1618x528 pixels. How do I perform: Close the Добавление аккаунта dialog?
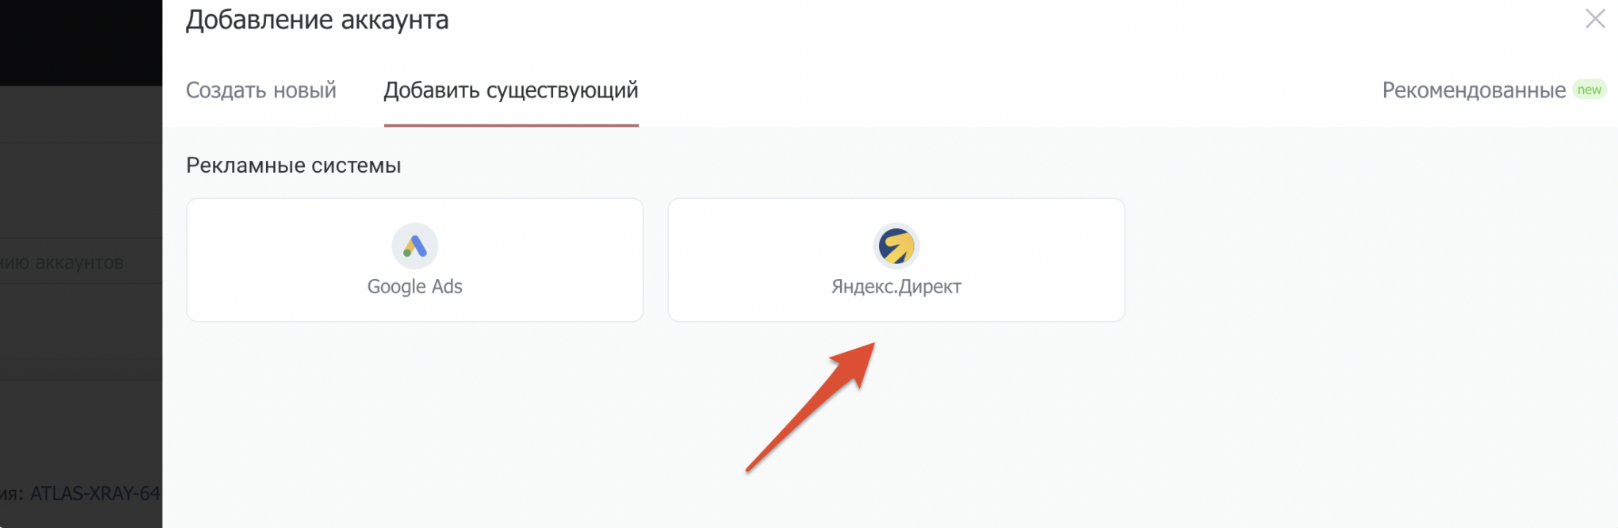(1594, 19)
